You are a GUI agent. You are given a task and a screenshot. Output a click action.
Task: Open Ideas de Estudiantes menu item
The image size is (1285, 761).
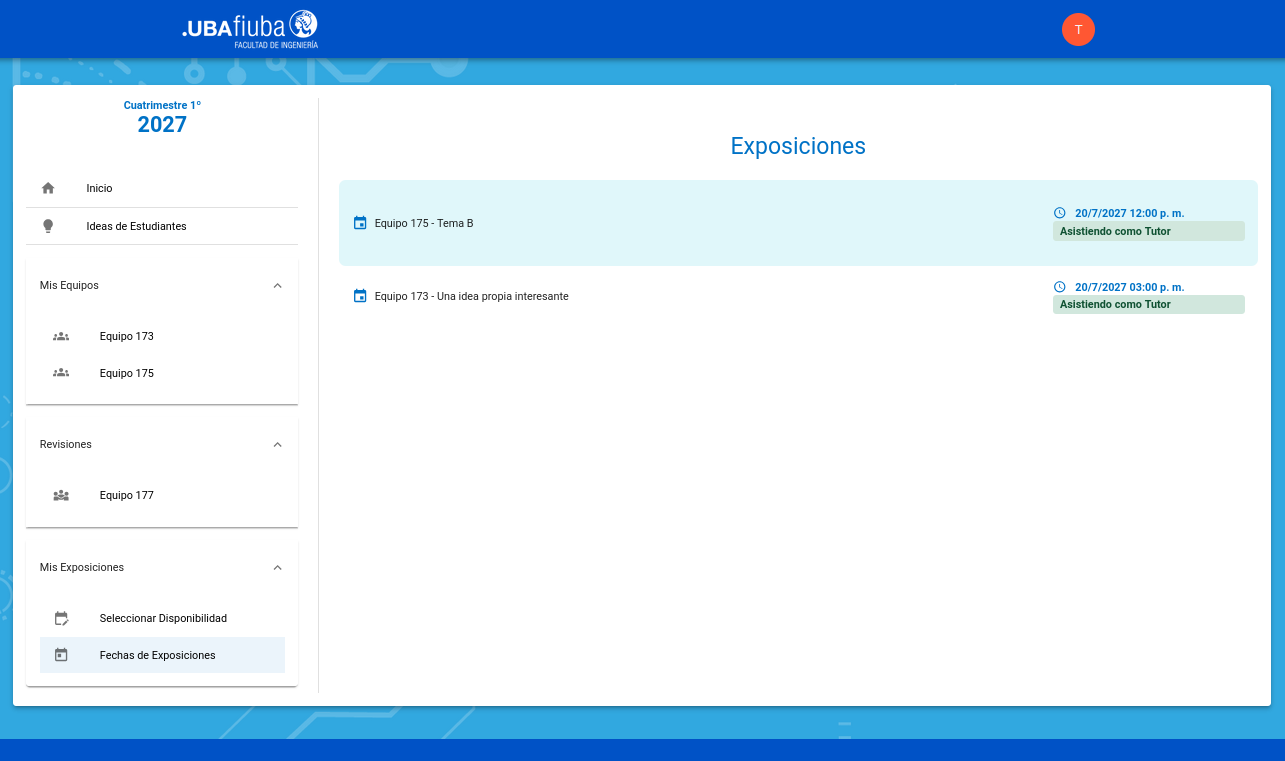(x=136, y=226)
